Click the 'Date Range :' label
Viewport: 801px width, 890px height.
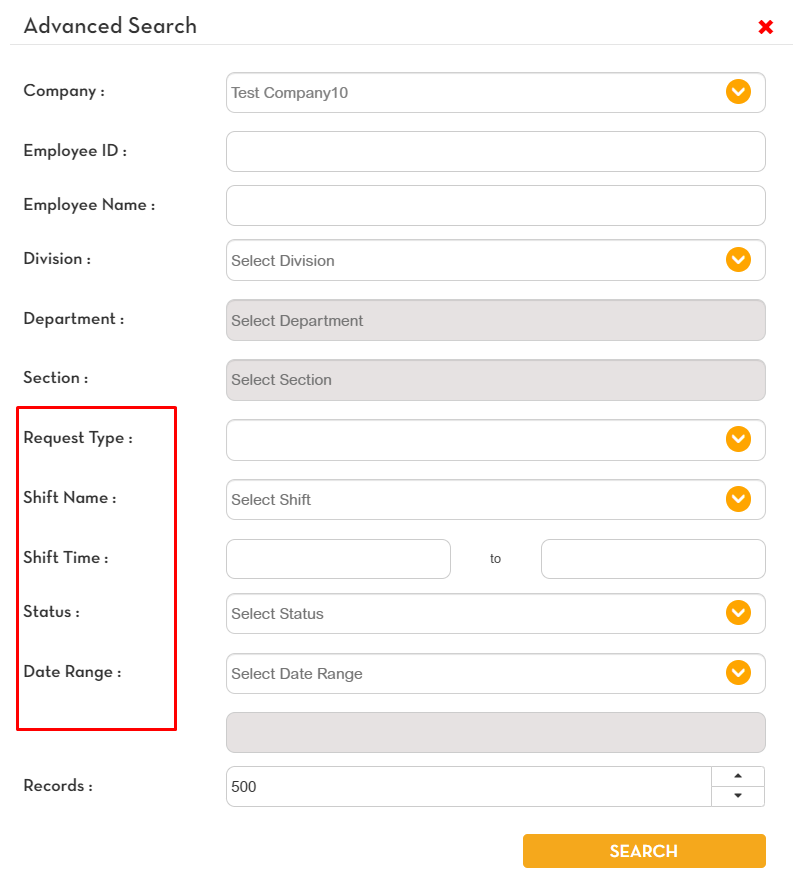click(x=72, y=672)
